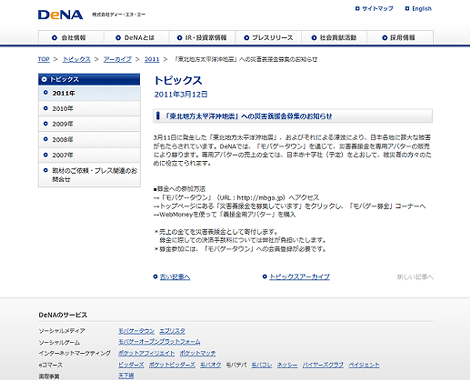Switch to the English site
Viewport: 470px width, 380px height.
point(422,9)
